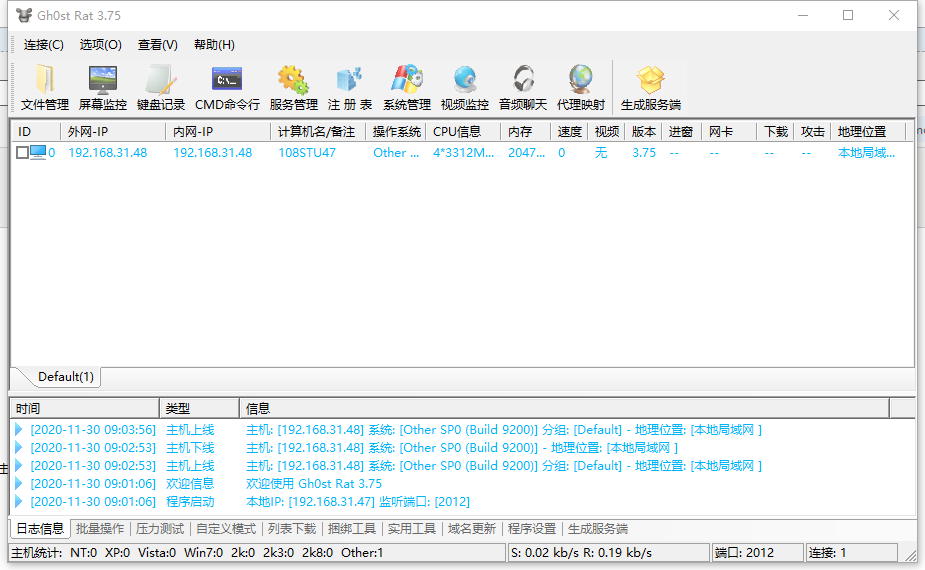
Task: Click the arrow icon beside the 欢迎信息 log entry
Action: 19,483
